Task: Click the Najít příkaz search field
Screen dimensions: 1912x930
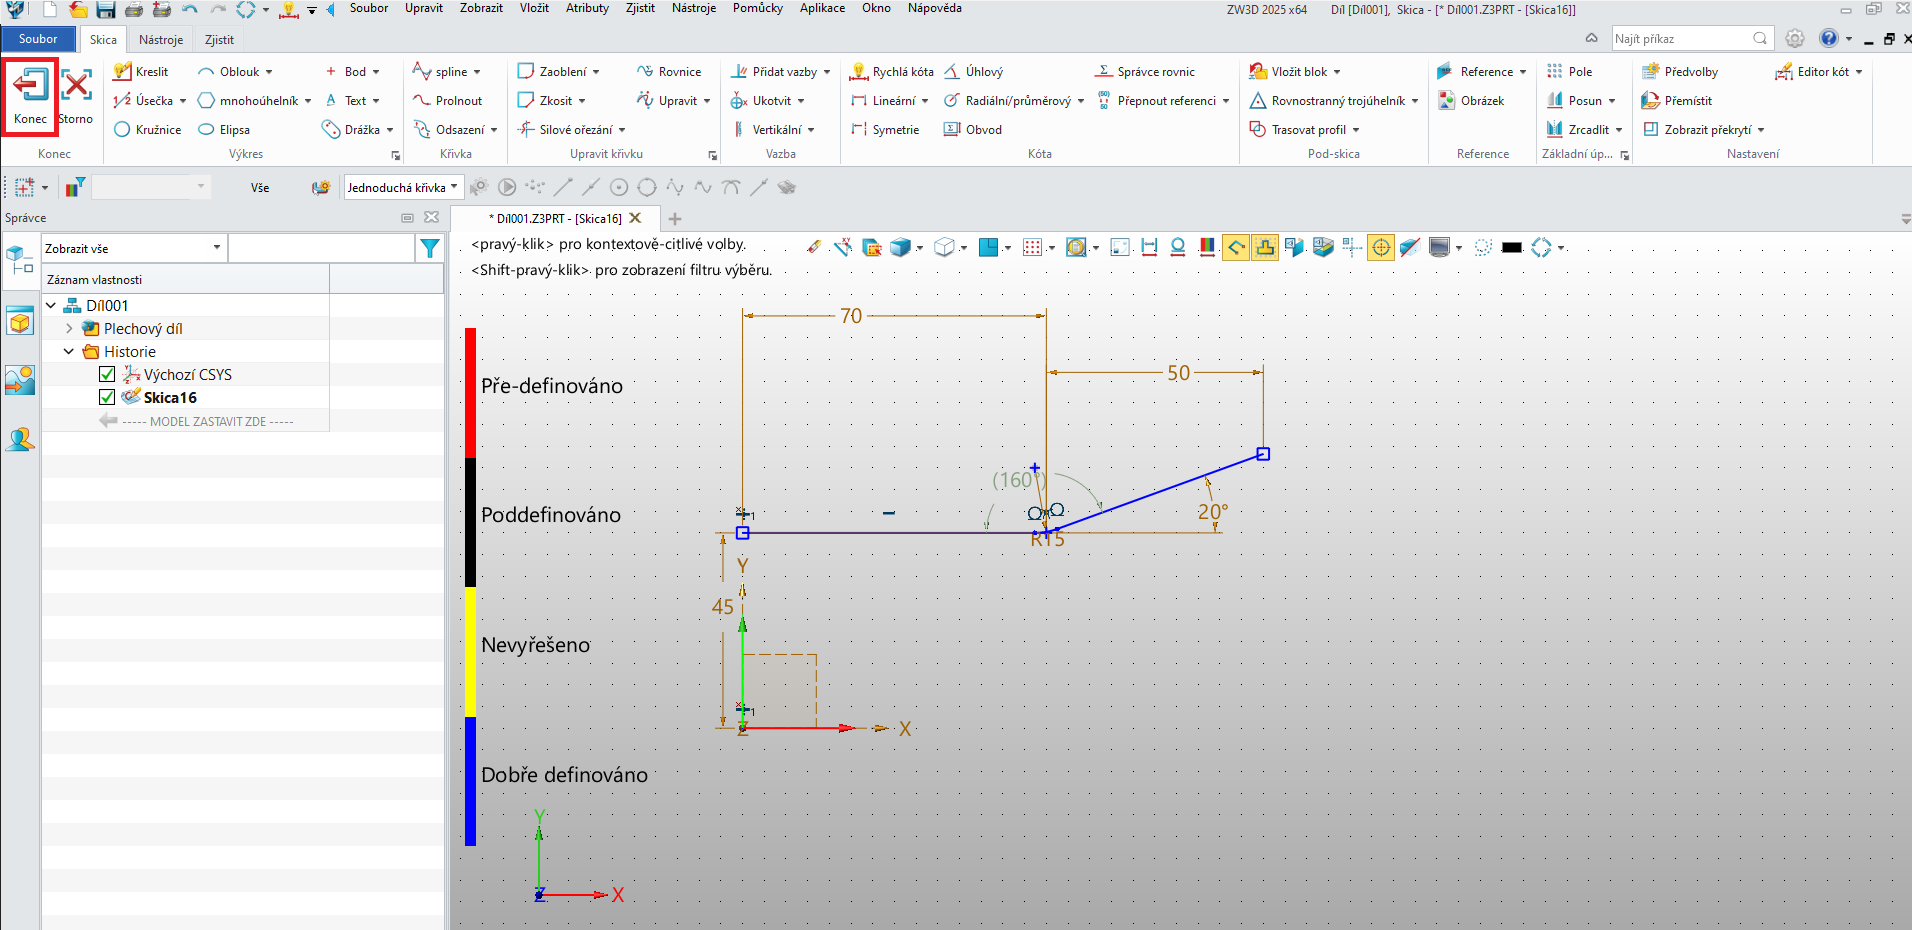Action: point(1691,39)
